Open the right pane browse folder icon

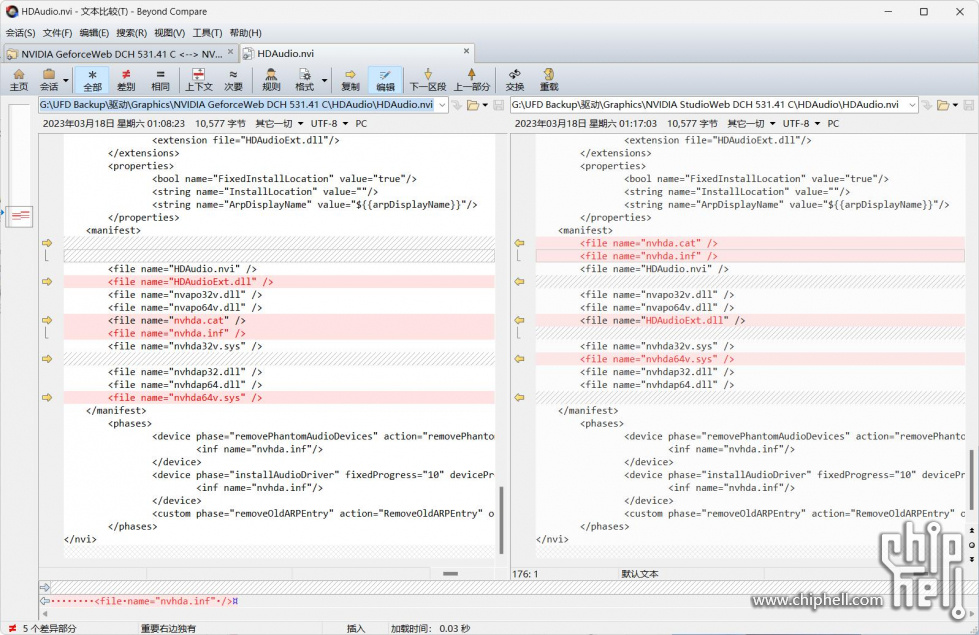[943, 105]
